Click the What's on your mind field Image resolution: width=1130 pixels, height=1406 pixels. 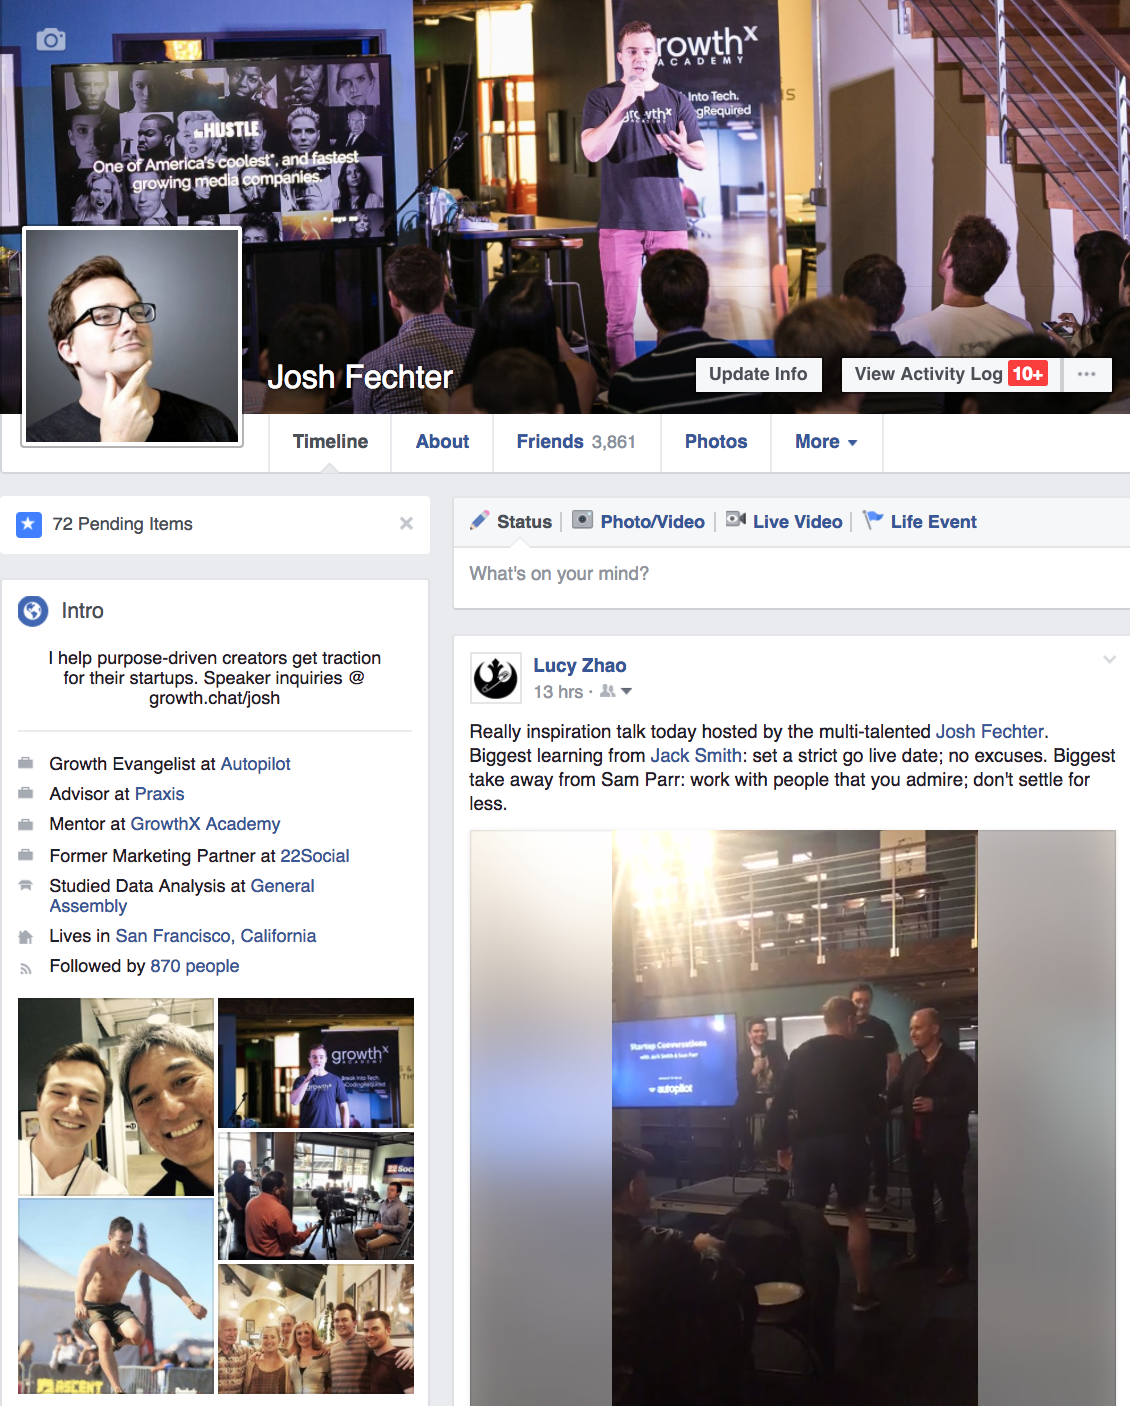click(x=792, y=574)
